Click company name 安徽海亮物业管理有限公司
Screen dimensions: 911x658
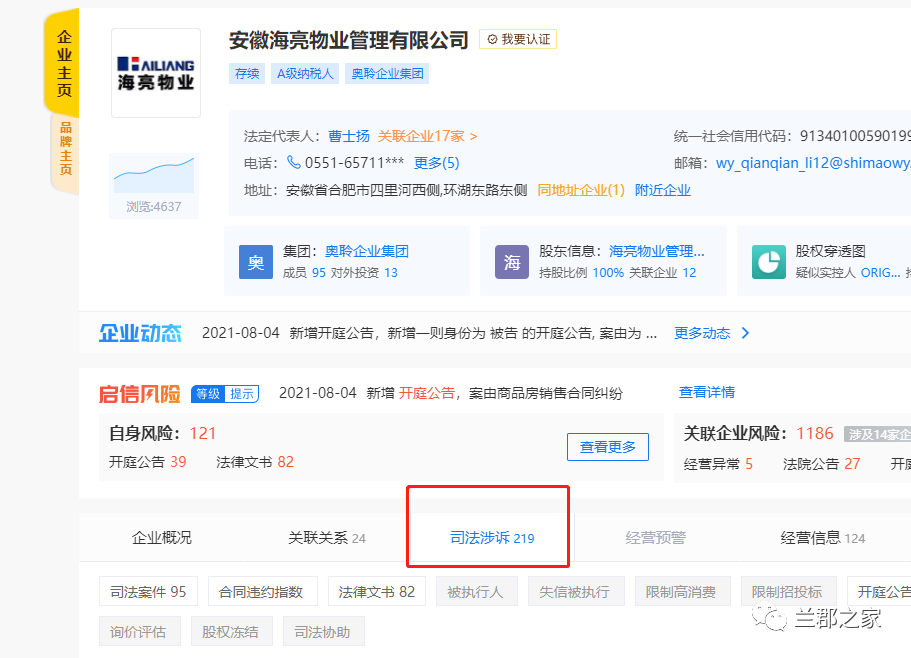click(x=349, y=40)
